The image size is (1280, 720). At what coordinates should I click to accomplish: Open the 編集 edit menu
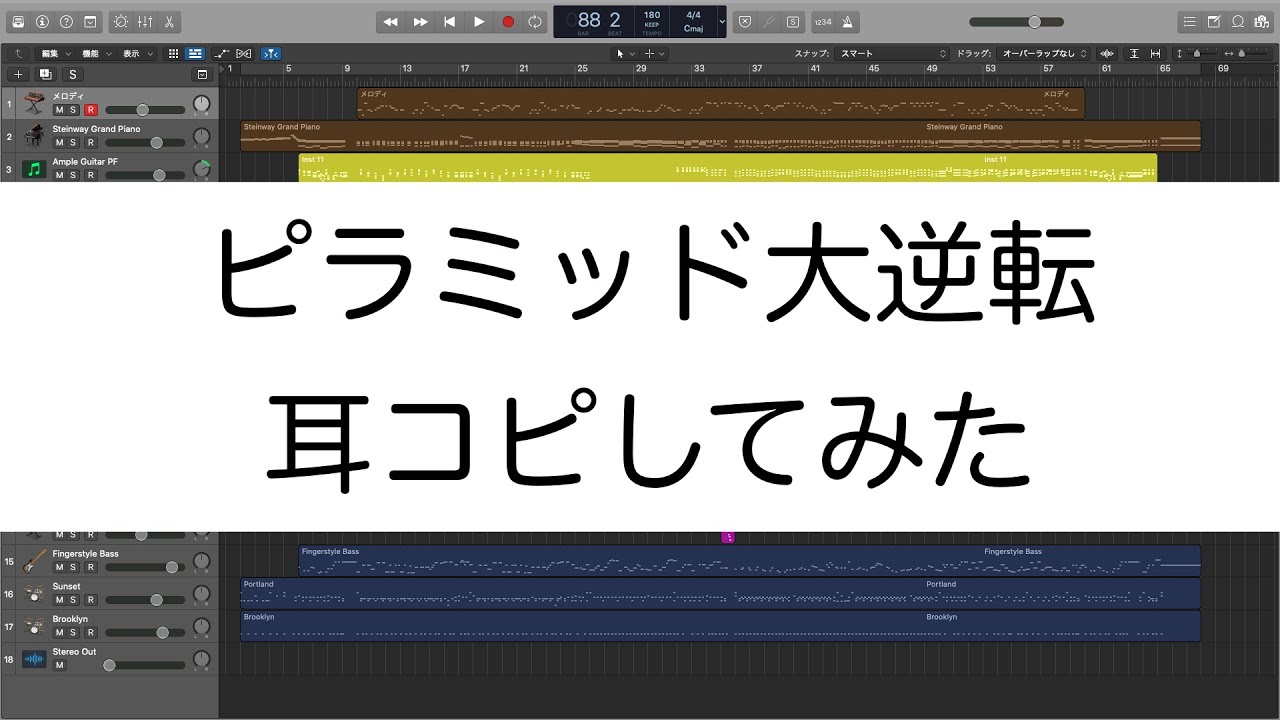55,53
